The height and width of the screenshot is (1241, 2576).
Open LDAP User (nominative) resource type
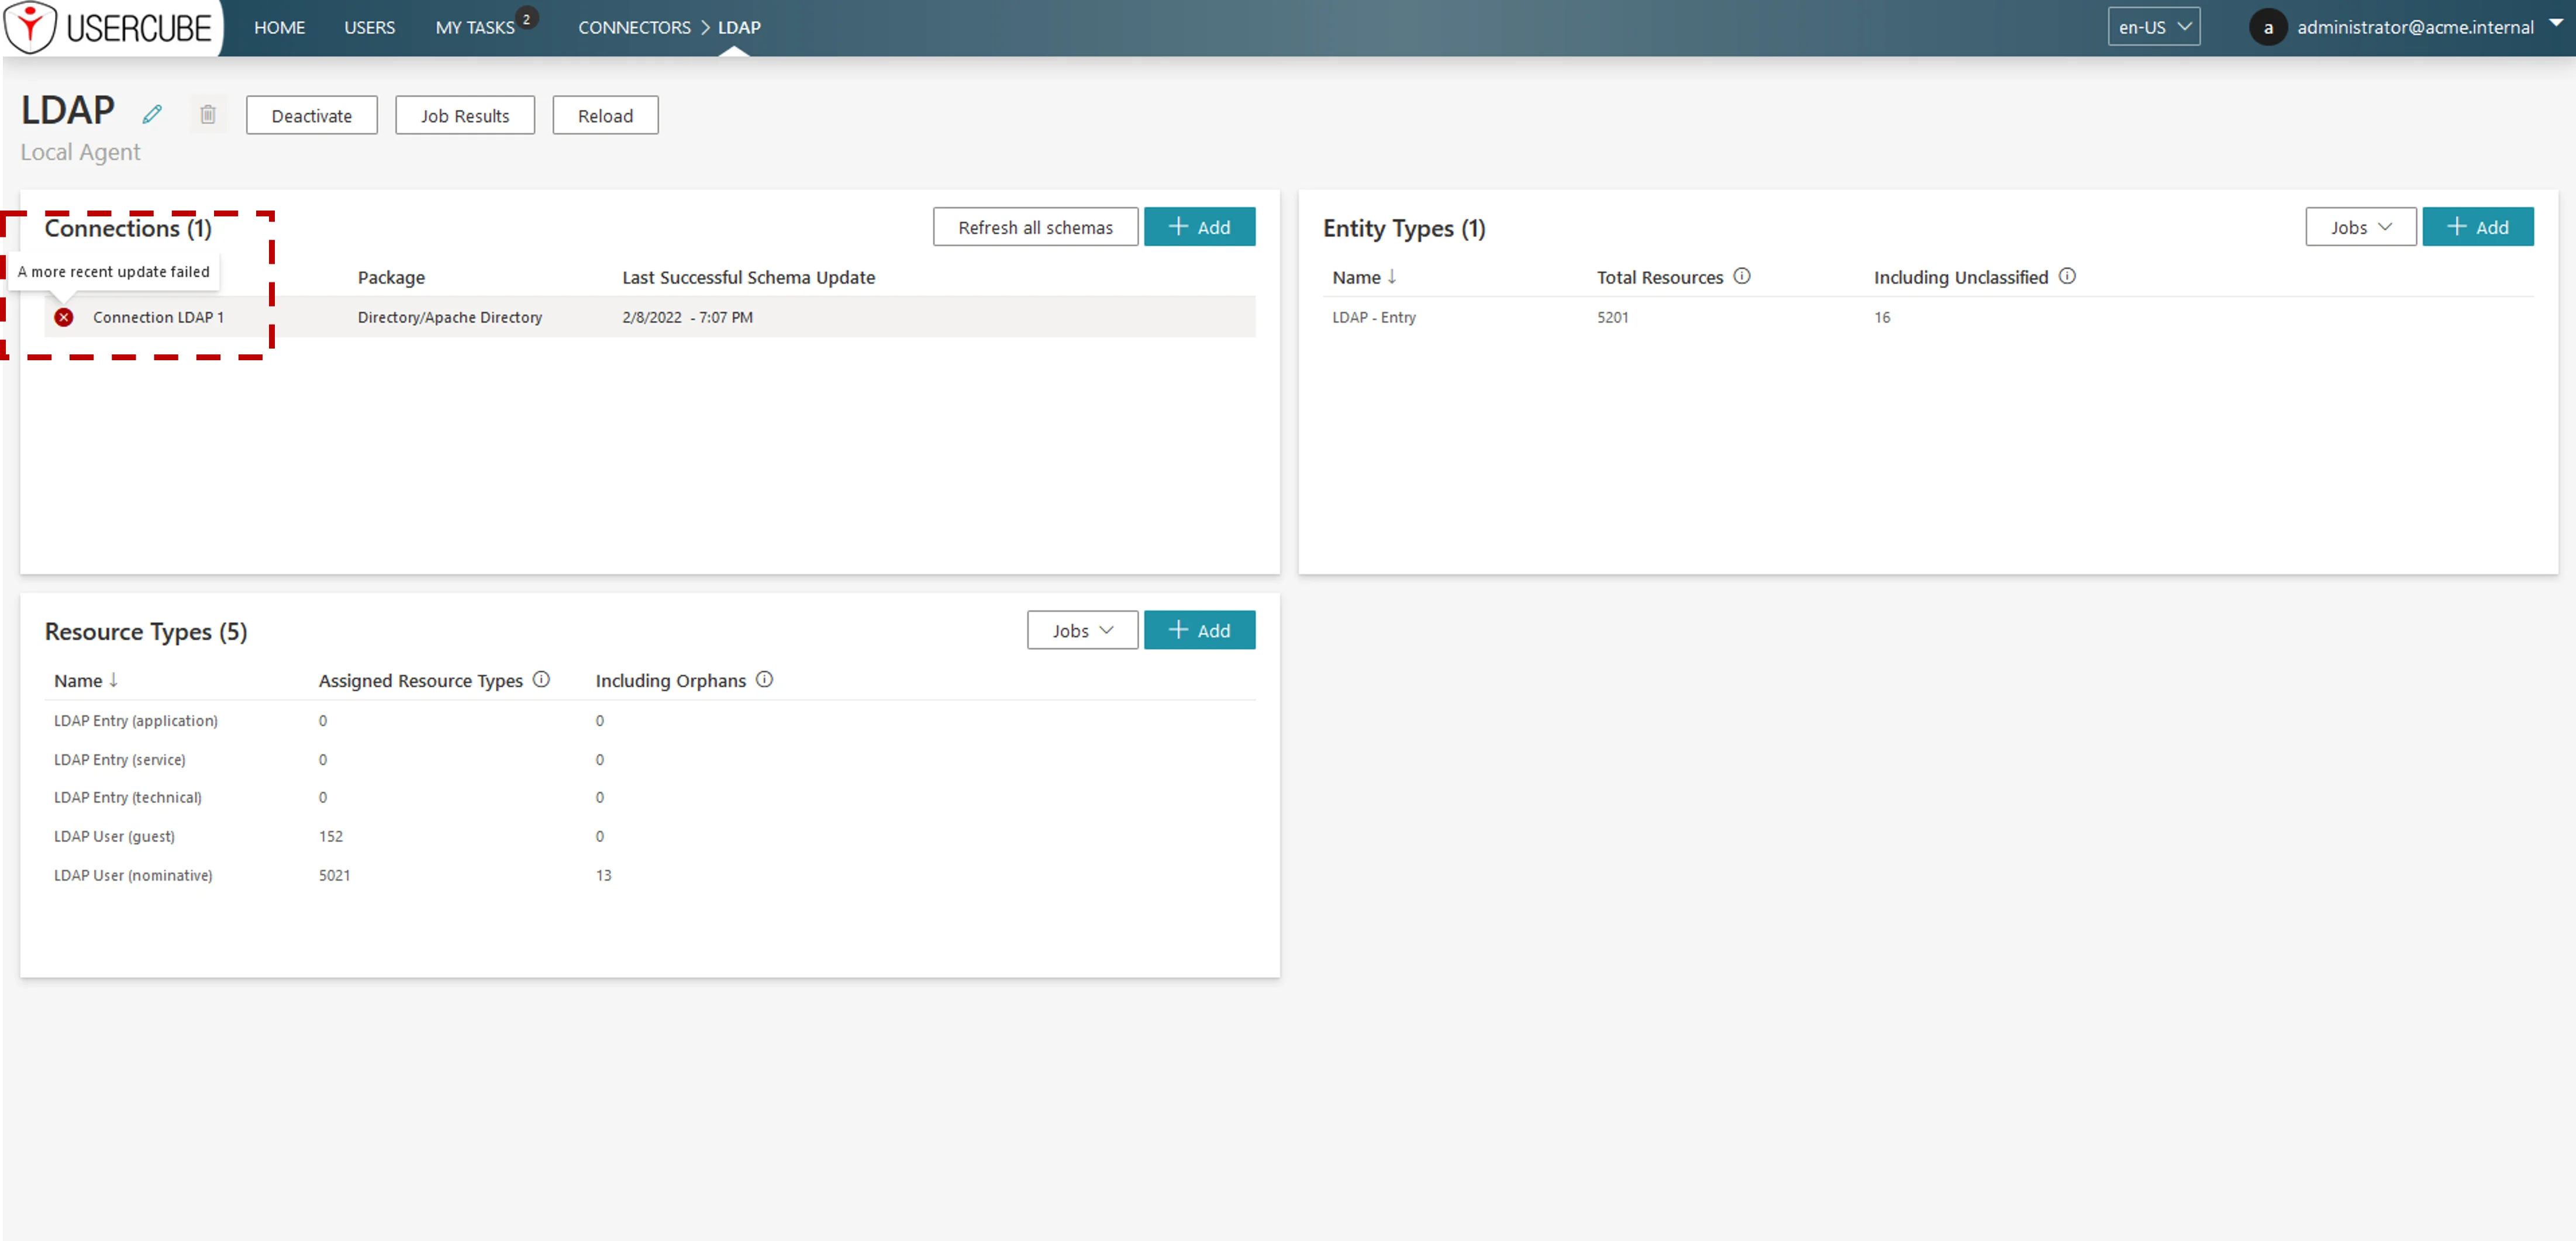click(x=133, y=875)
